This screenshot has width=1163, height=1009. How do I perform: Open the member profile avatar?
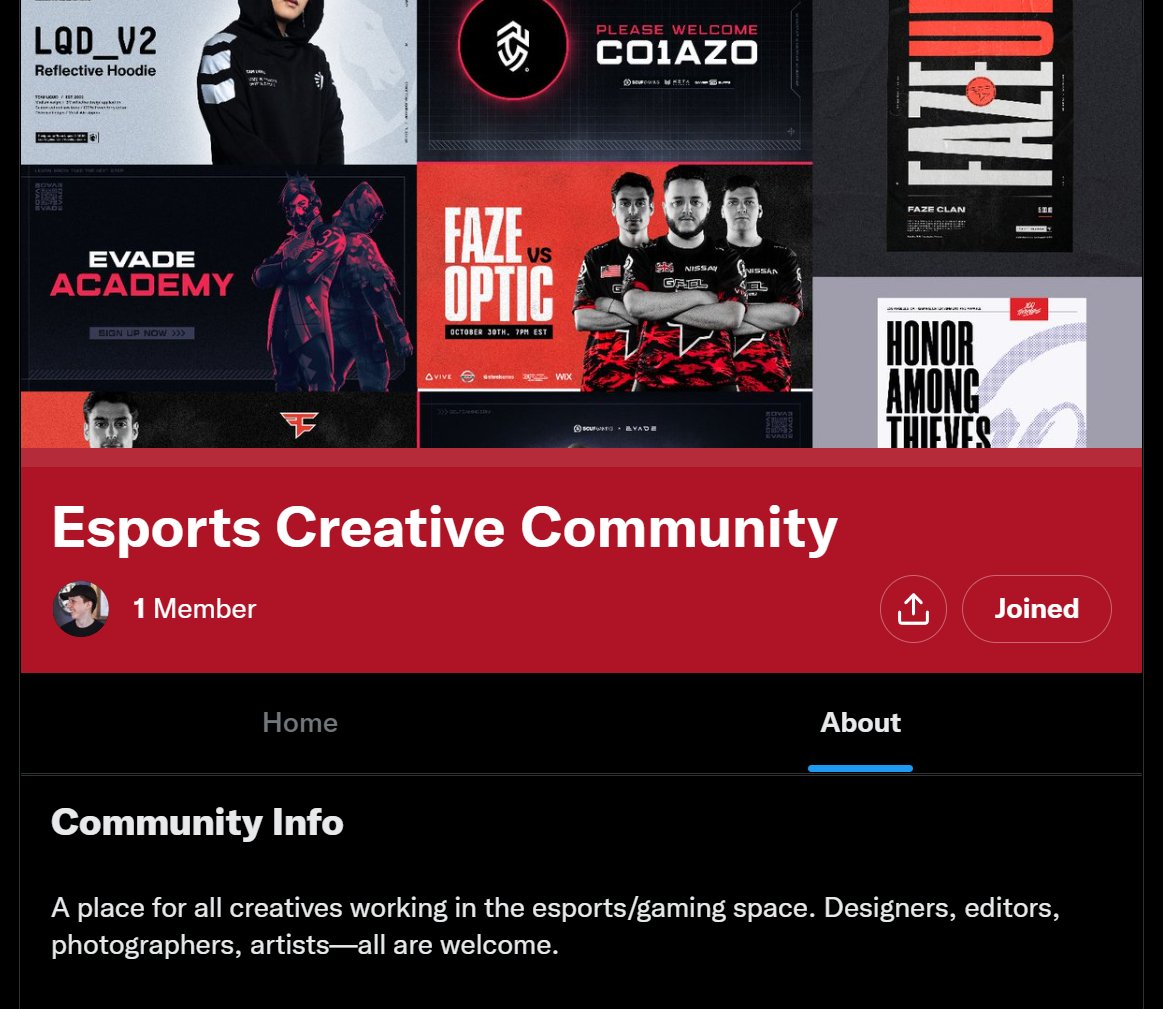coord(81,609)
